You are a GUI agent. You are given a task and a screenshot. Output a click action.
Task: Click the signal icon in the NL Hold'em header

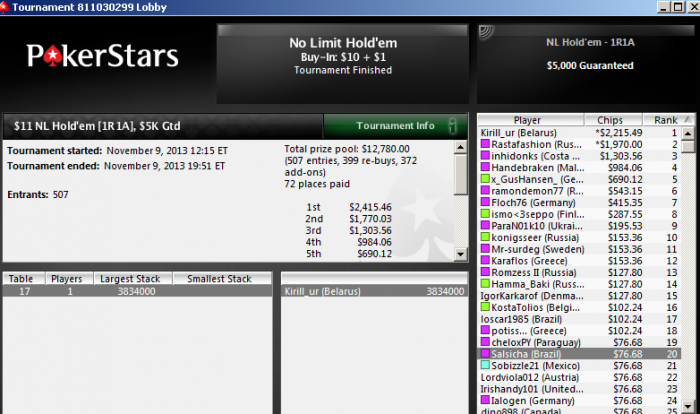(486, 31)
